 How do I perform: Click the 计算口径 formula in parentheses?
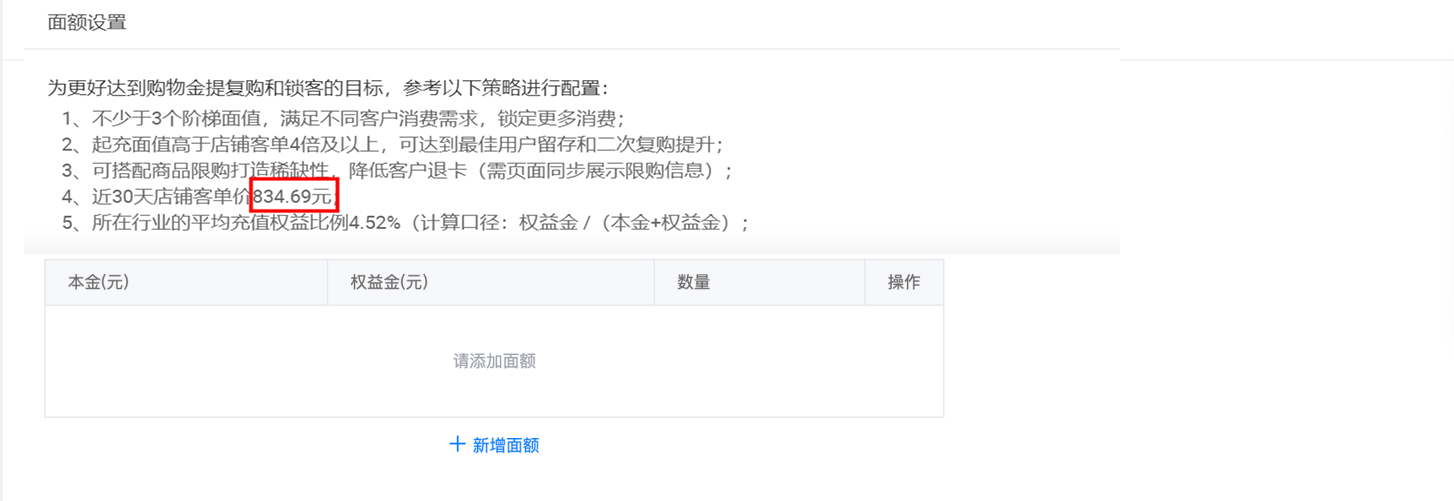tap(575, 222)
